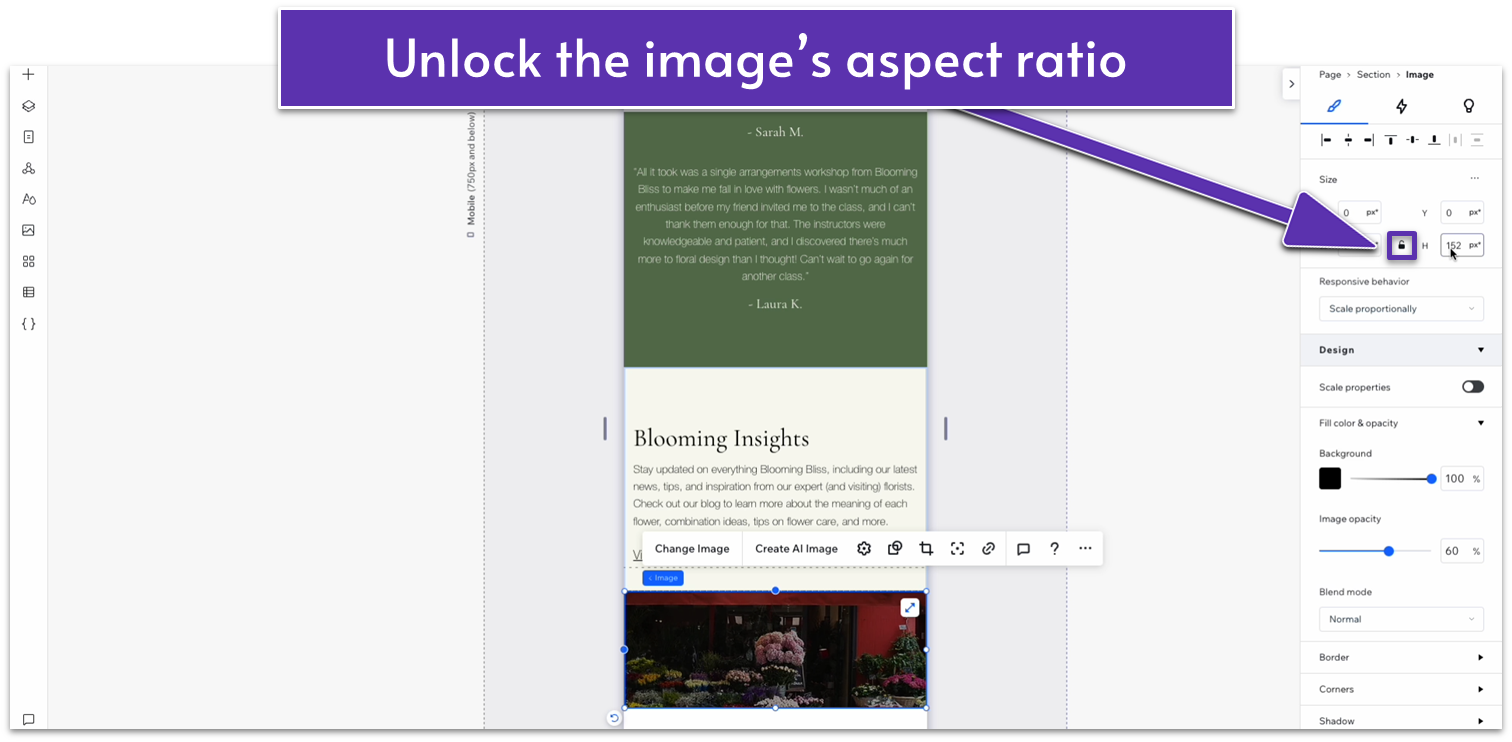Expand the Corners section
Image resolution: width=1512 pixels, height=742 pixels.
coord(1481,689)
